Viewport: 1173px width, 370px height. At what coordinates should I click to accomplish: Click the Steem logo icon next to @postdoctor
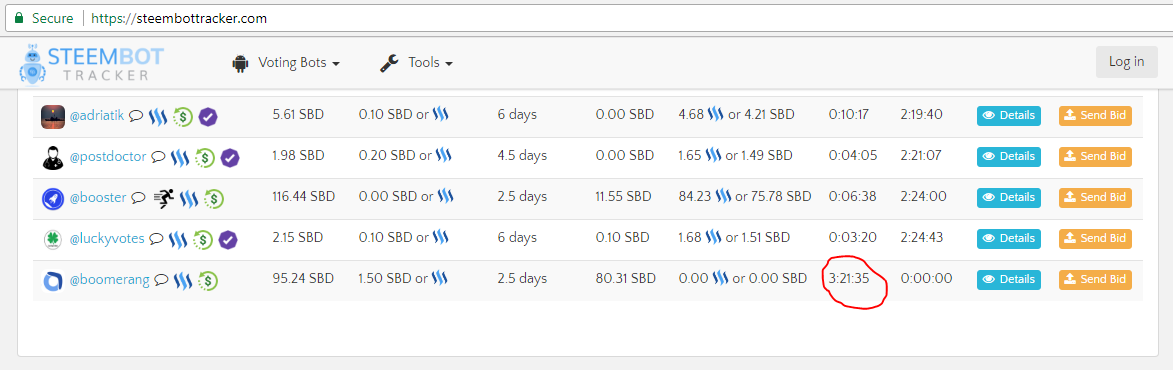click(180, 158)
